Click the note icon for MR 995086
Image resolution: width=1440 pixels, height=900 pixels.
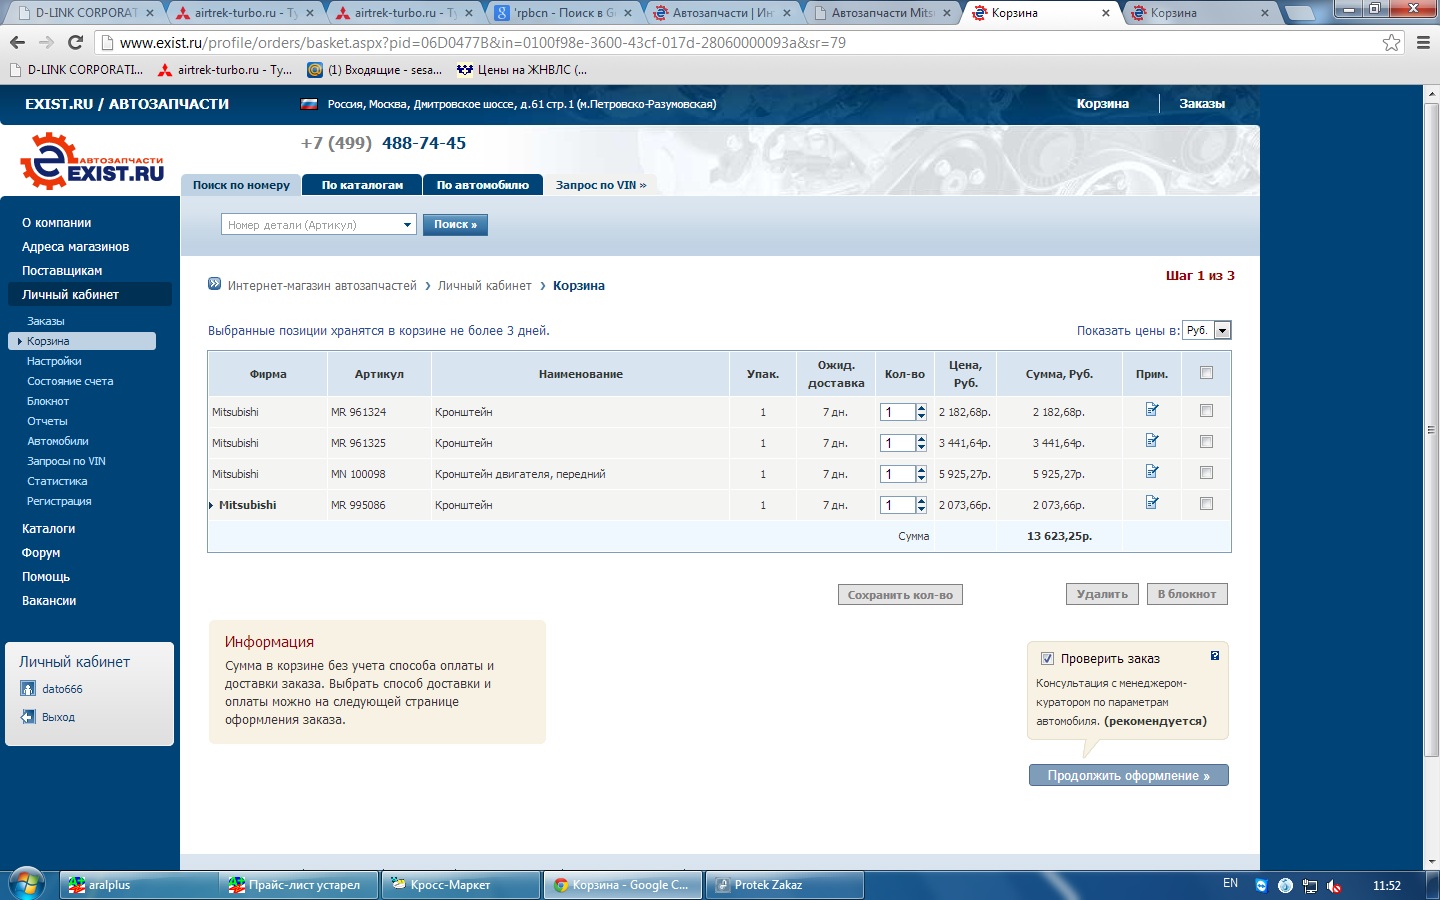1152,502
